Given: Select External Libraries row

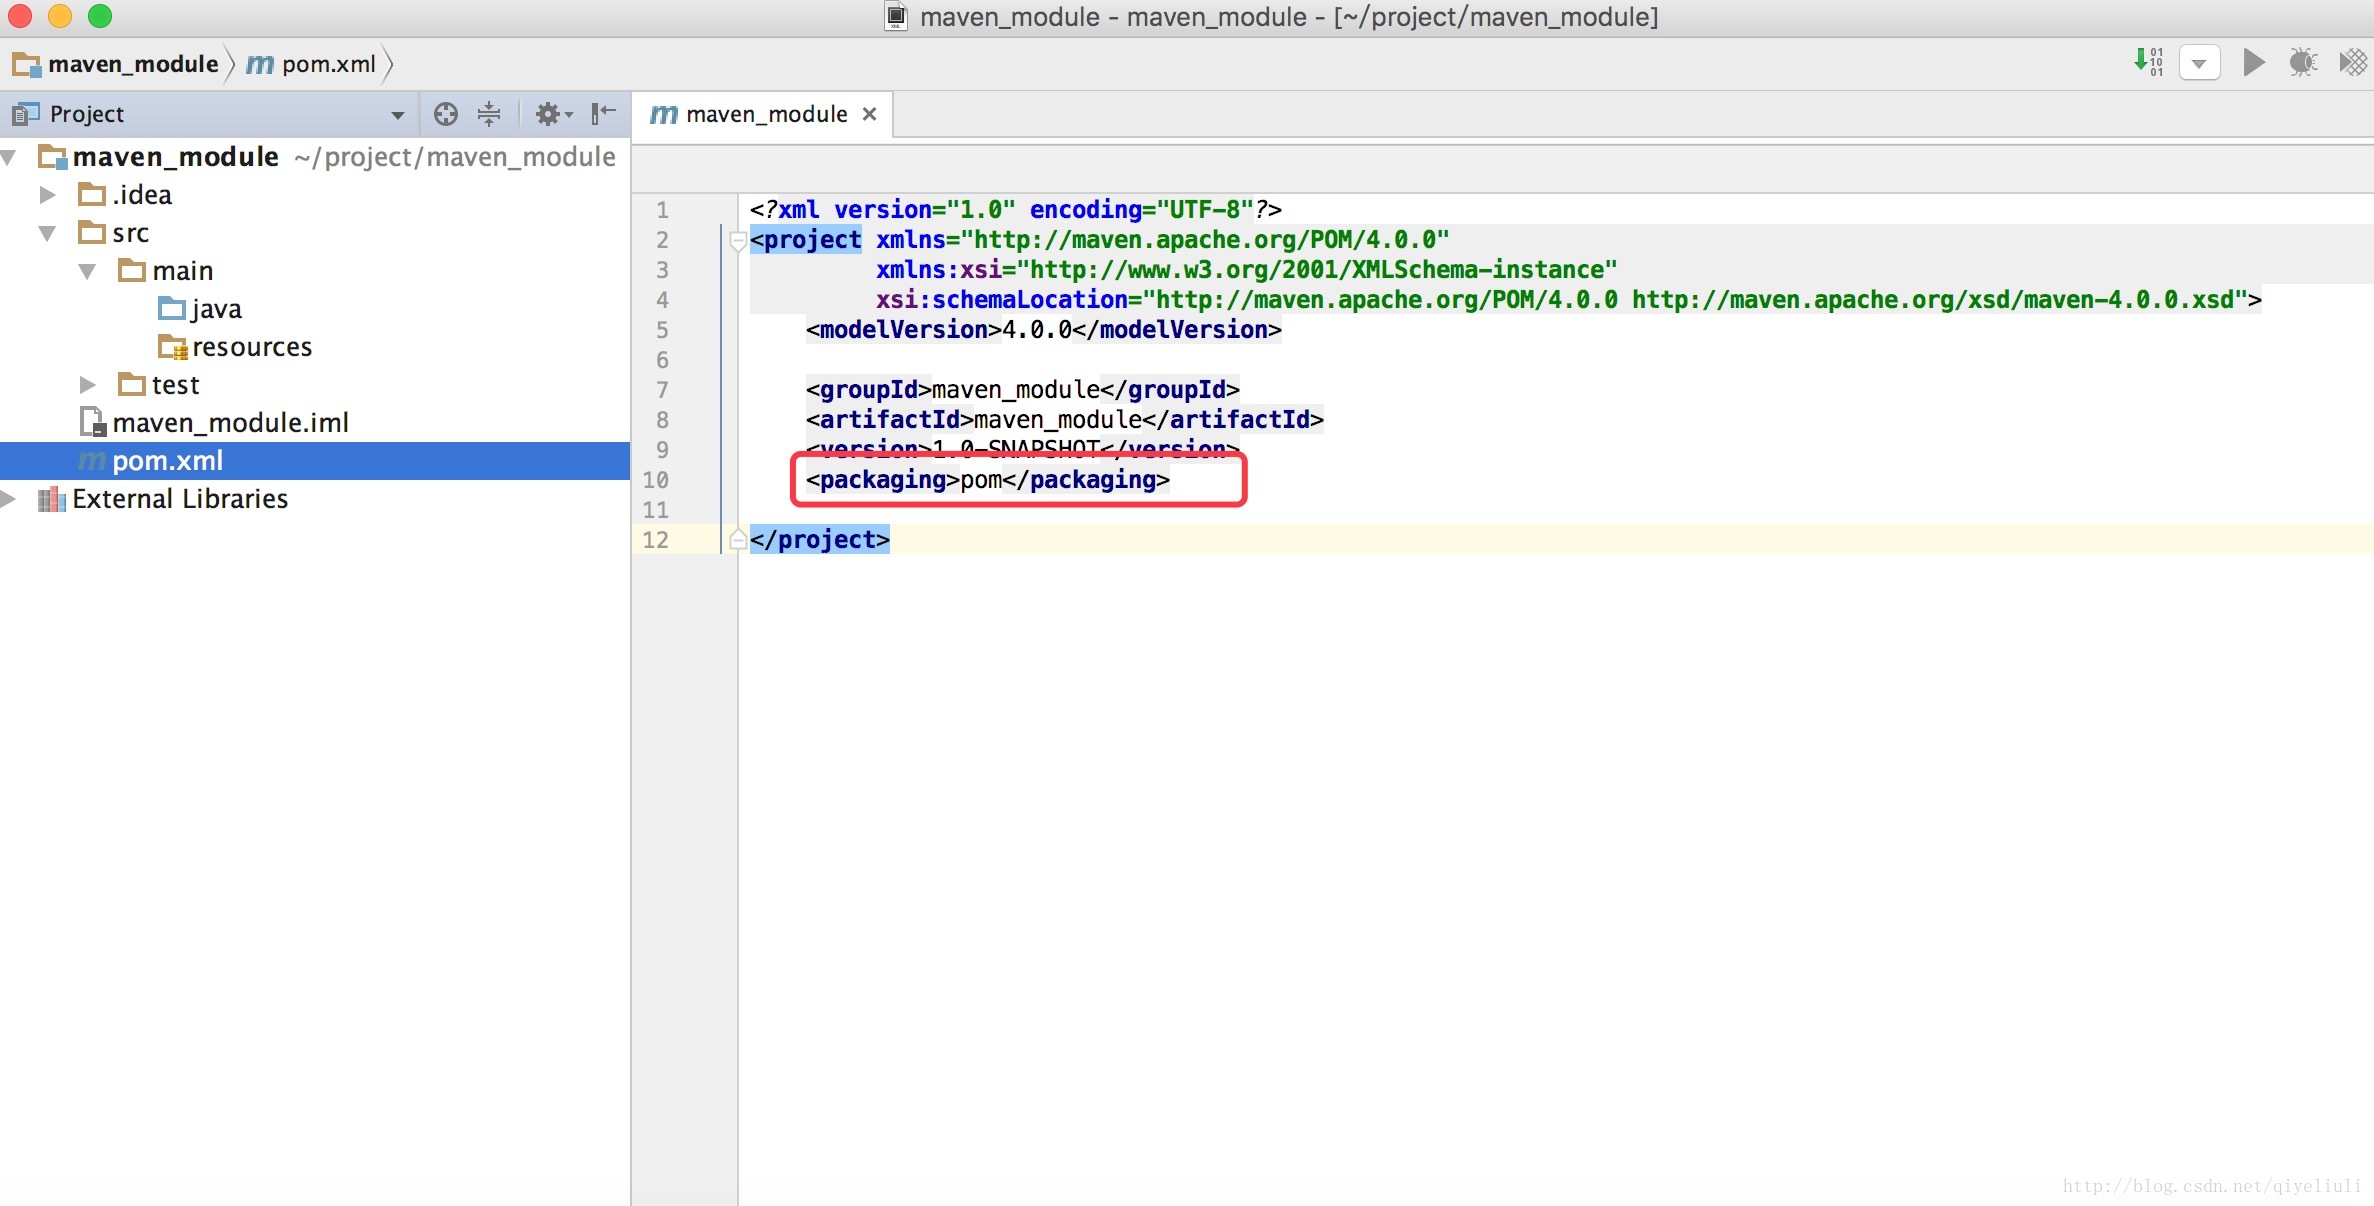Looking at the screenshot, I should [x=315, y=499].
